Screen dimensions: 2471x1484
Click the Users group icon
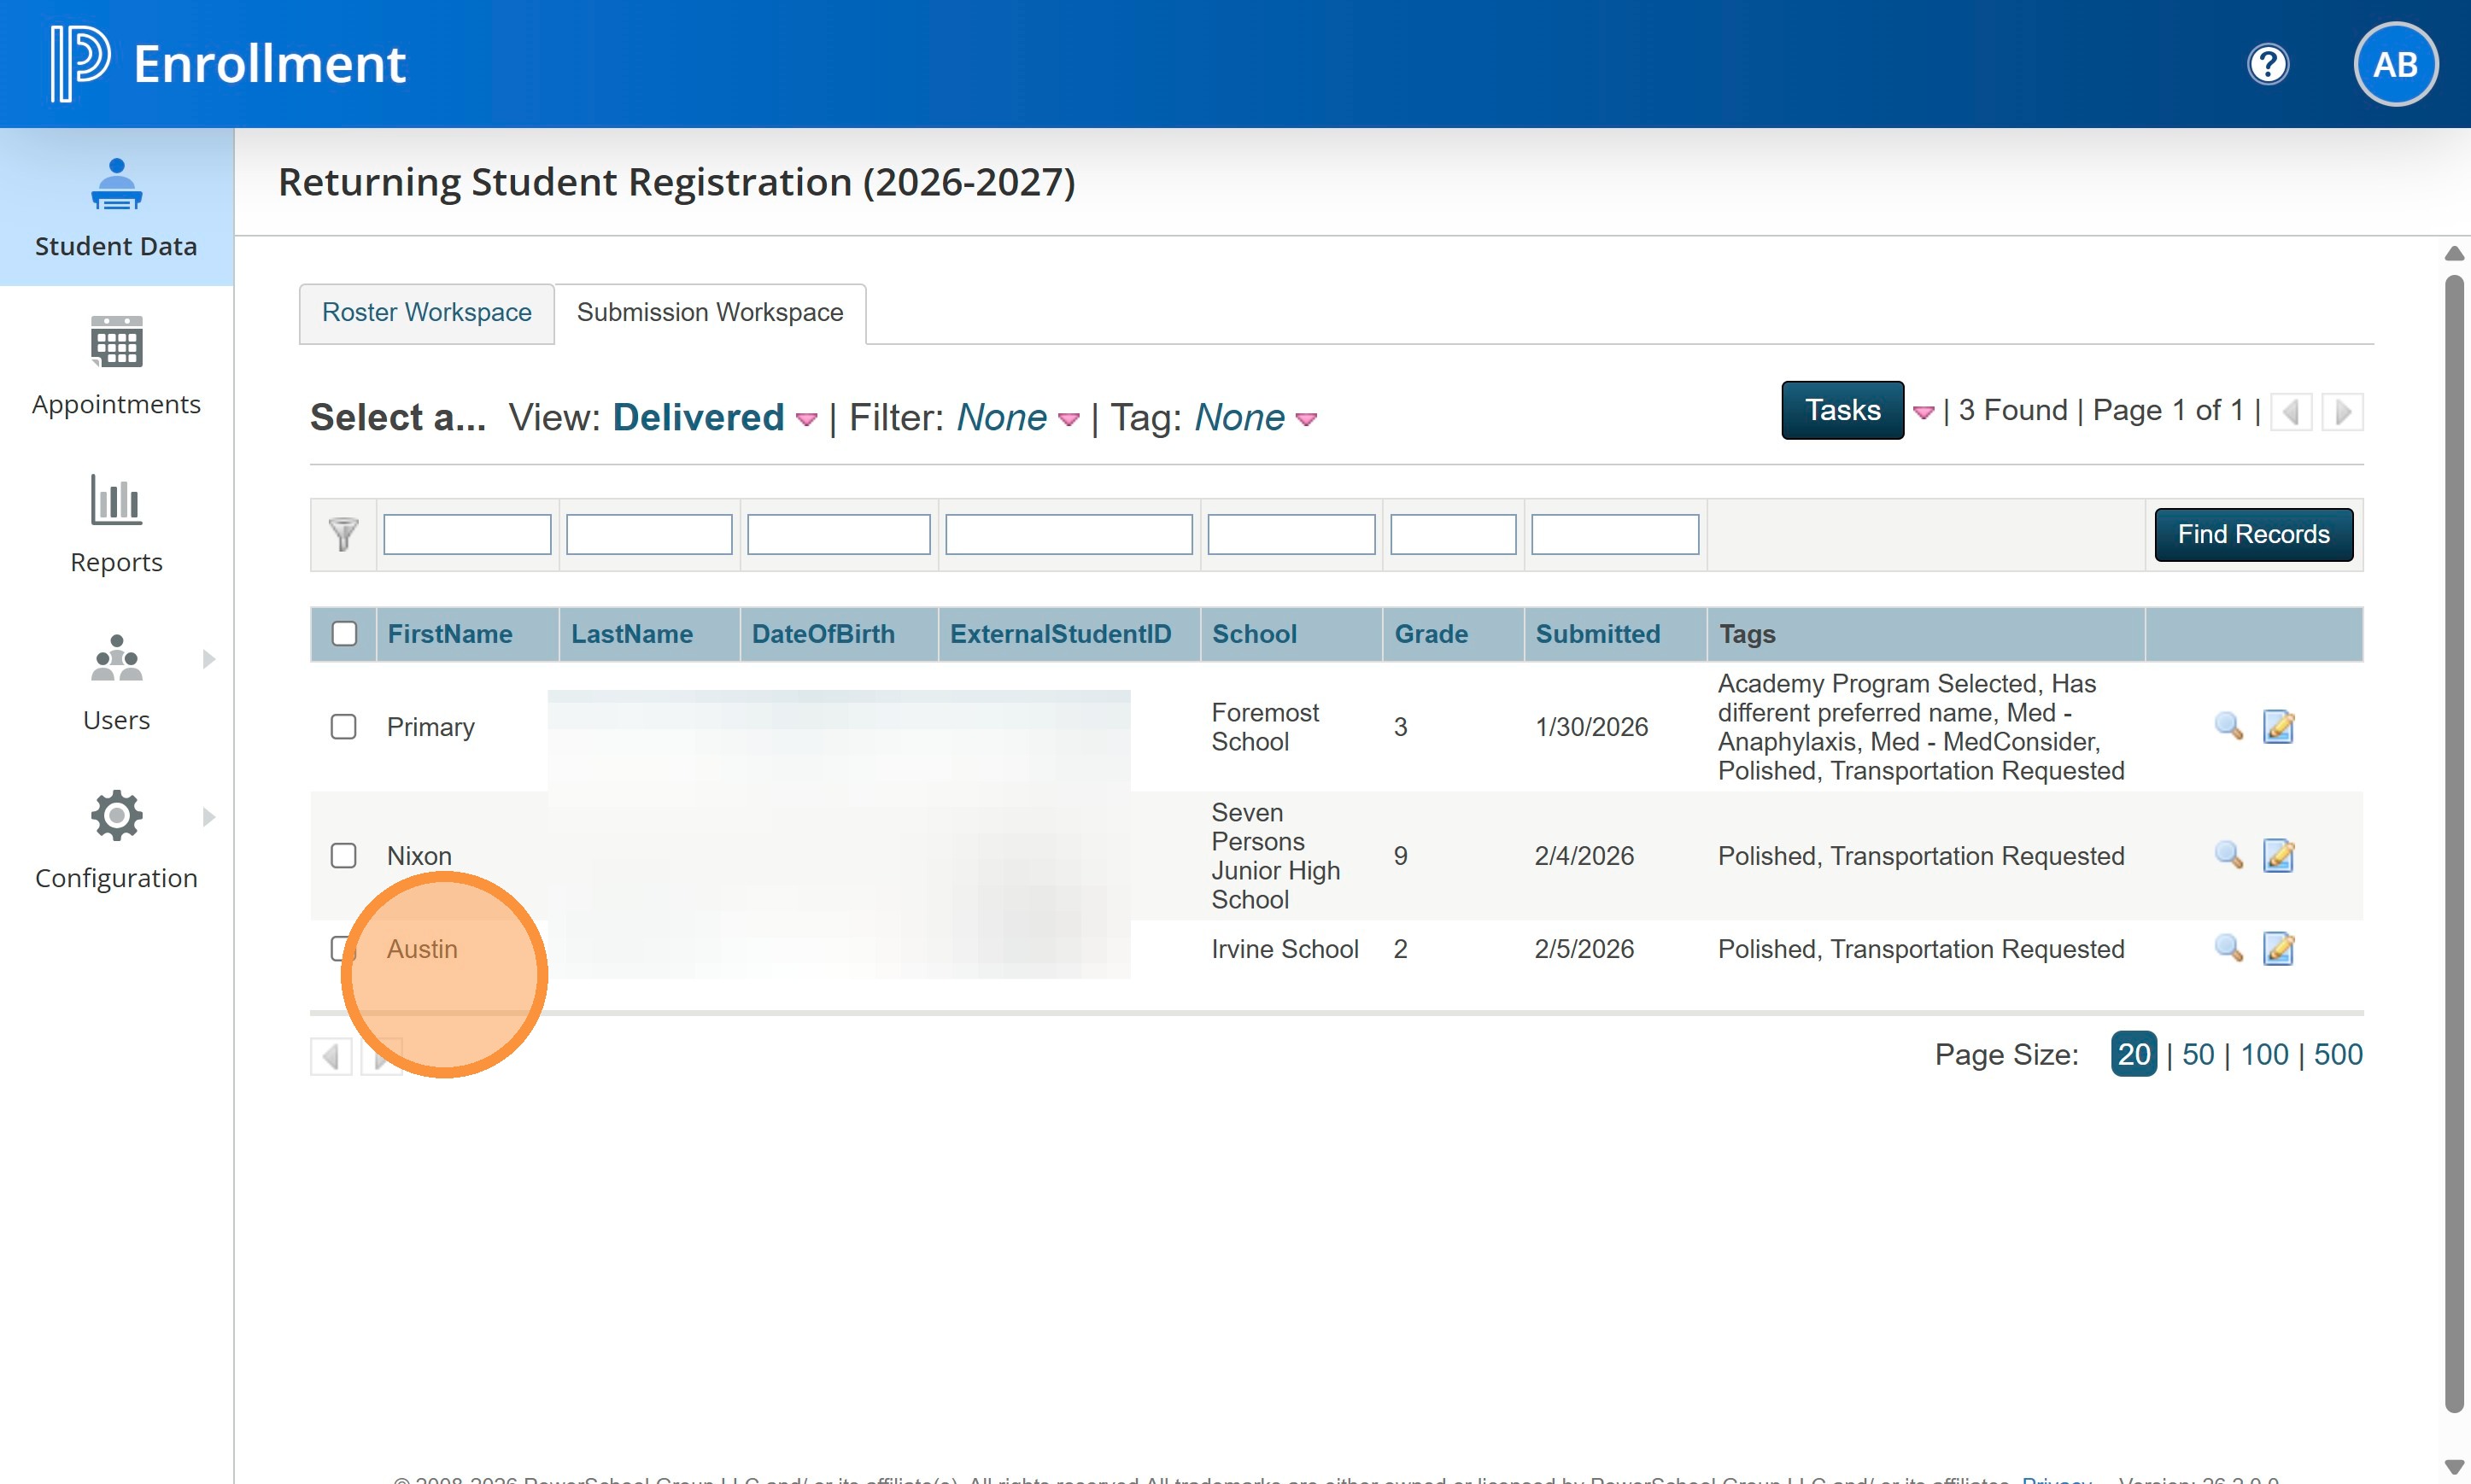tap(116, 658)
